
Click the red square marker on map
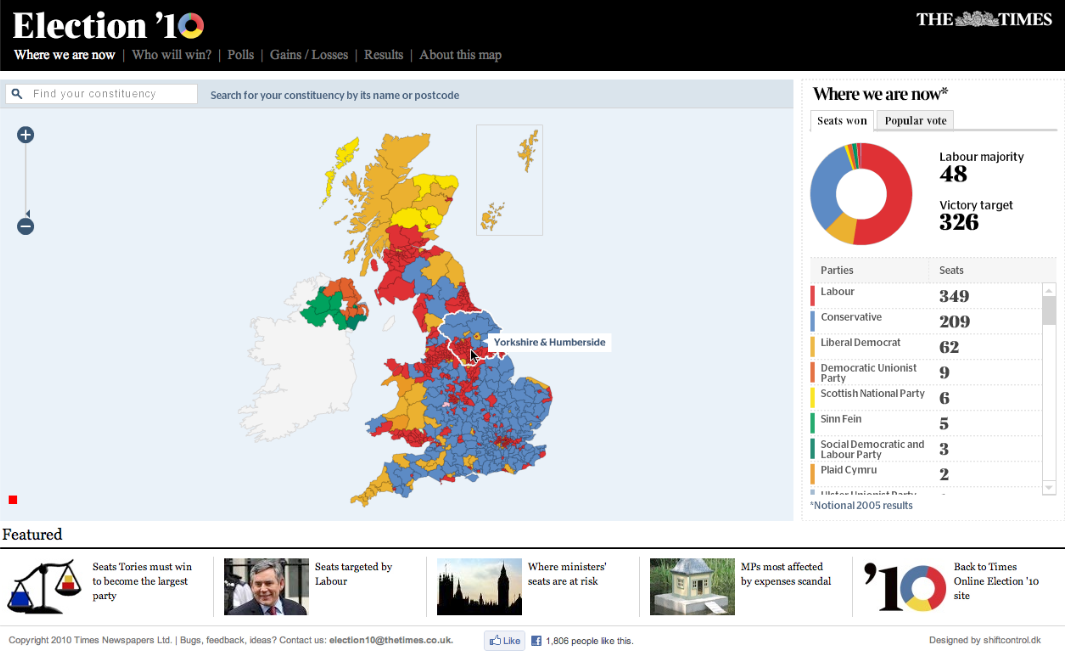click(x=13, y=500)
